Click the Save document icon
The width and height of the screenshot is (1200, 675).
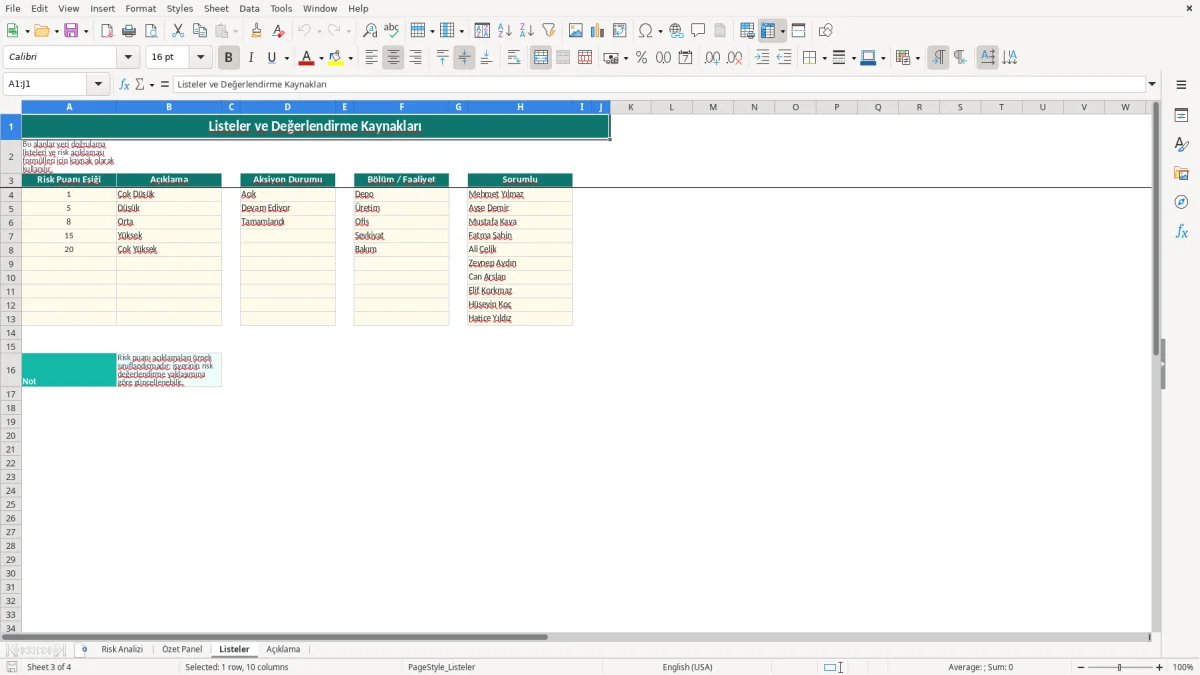pyautogui.click(x=71, y=31)
